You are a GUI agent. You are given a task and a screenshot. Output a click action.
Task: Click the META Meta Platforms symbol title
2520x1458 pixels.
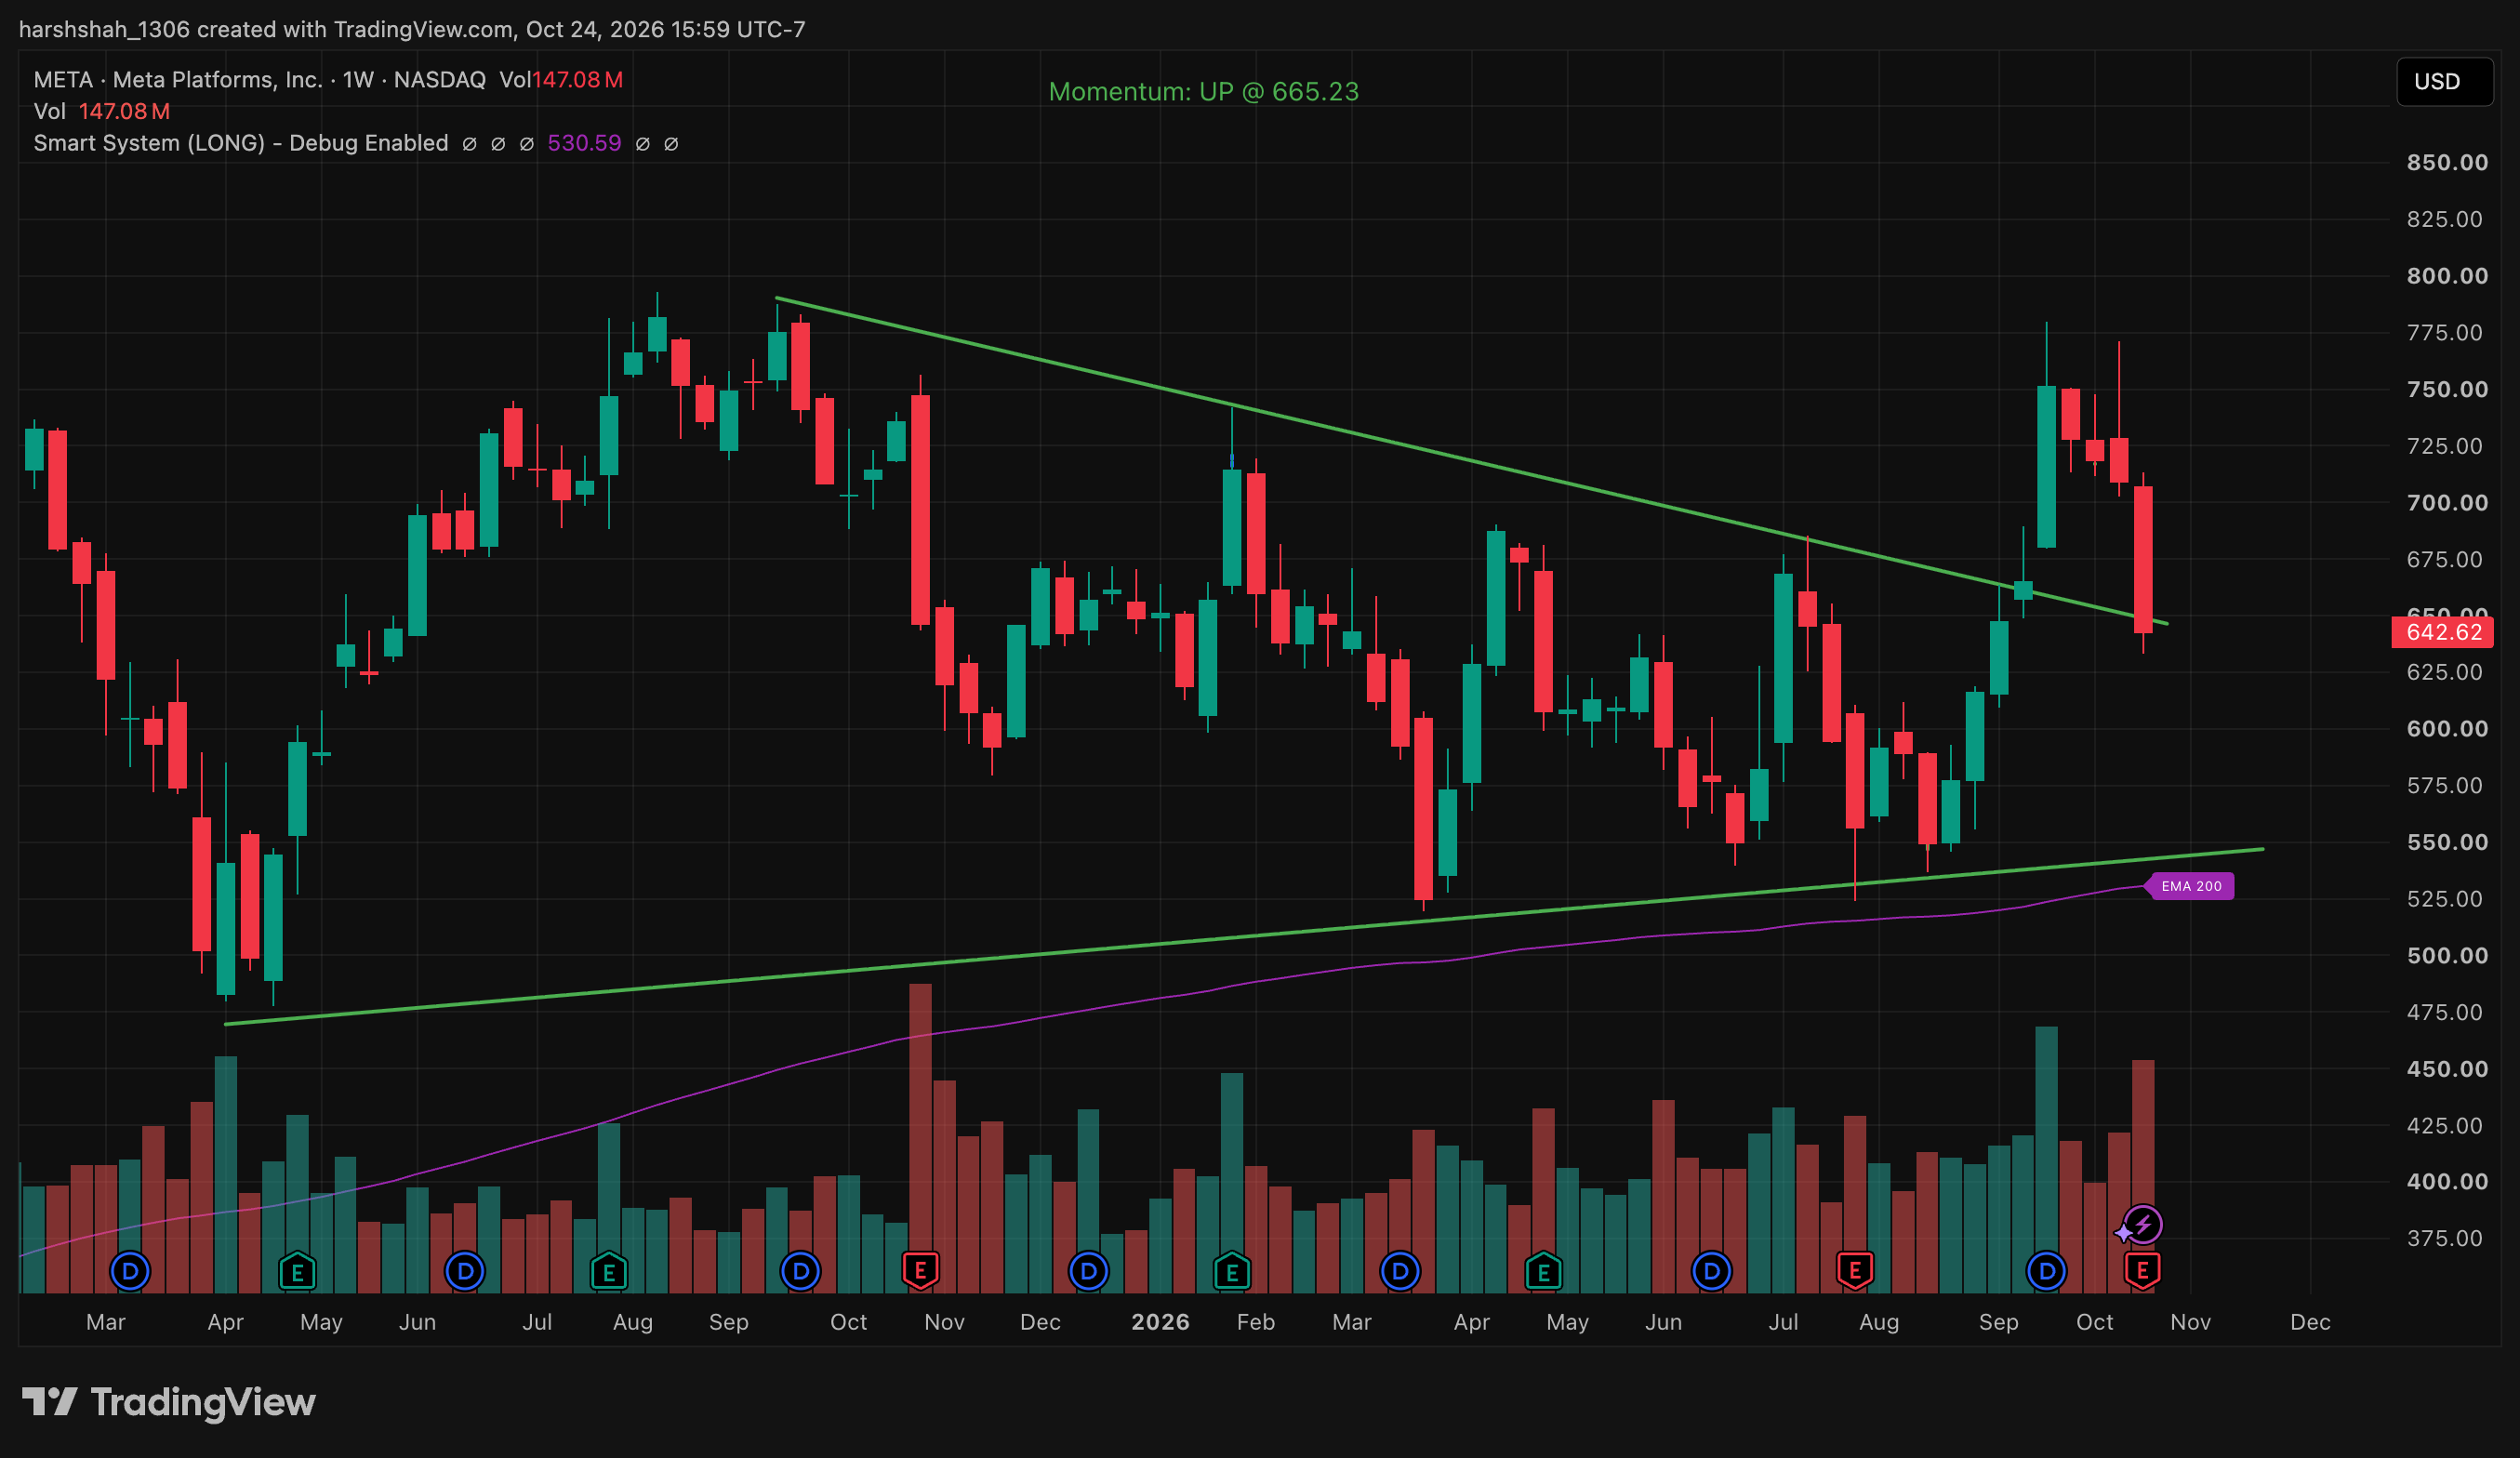(260, 80)
